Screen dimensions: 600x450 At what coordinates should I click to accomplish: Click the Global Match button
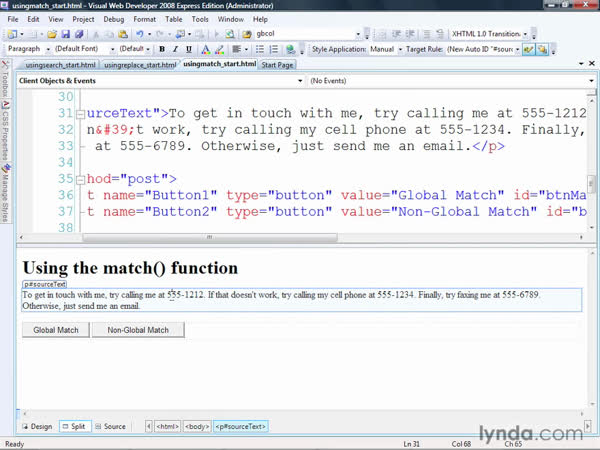[56, 329]
